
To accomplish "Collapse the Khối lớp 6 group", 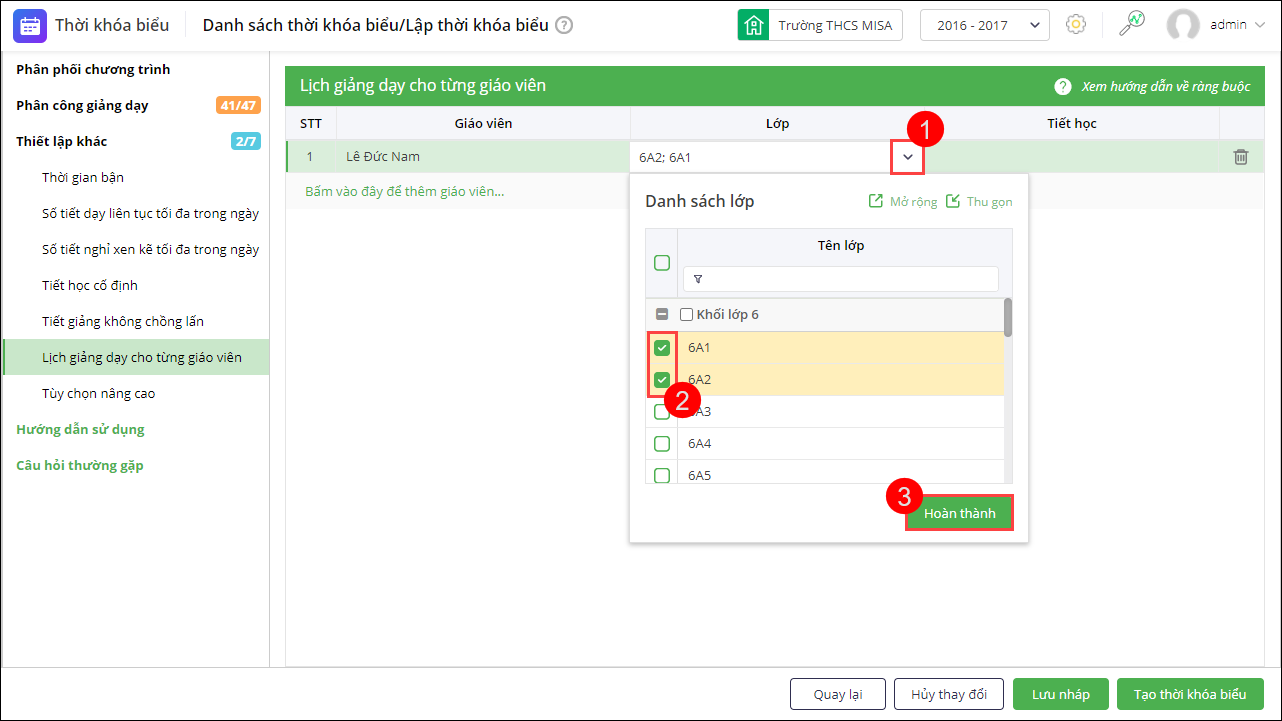I will [661, 315].
